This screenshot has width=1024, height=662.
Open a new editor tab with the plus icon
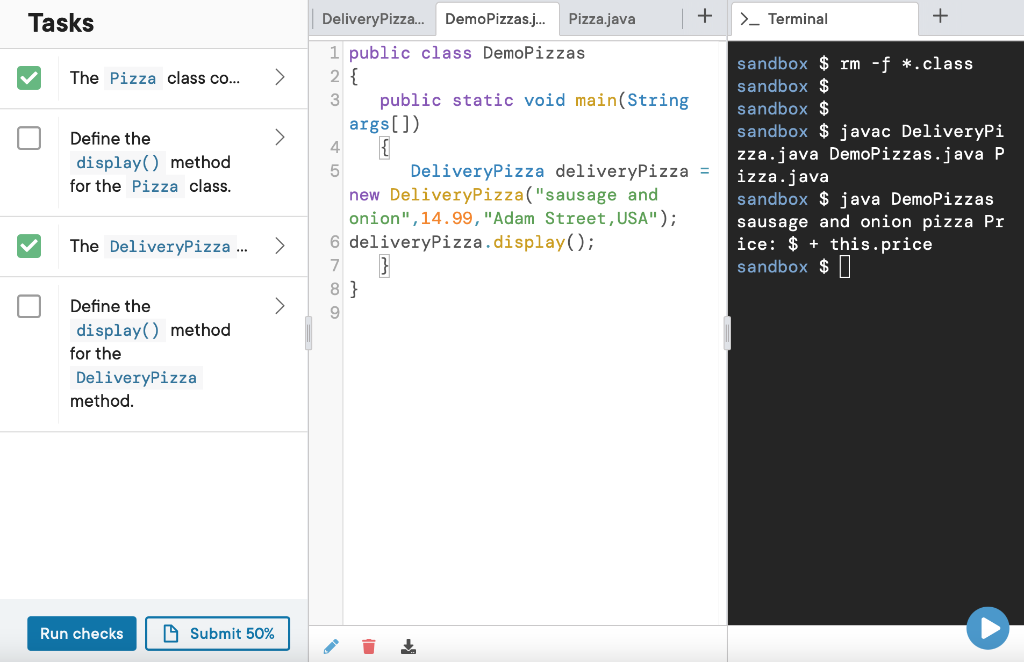coord(703,16)
